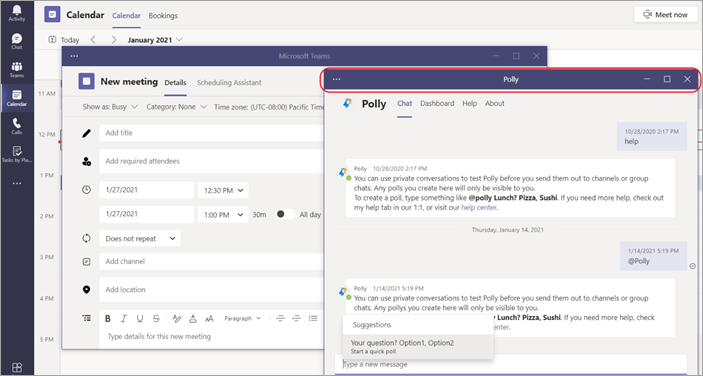Open Activity in the Teams sidebar

17,13
